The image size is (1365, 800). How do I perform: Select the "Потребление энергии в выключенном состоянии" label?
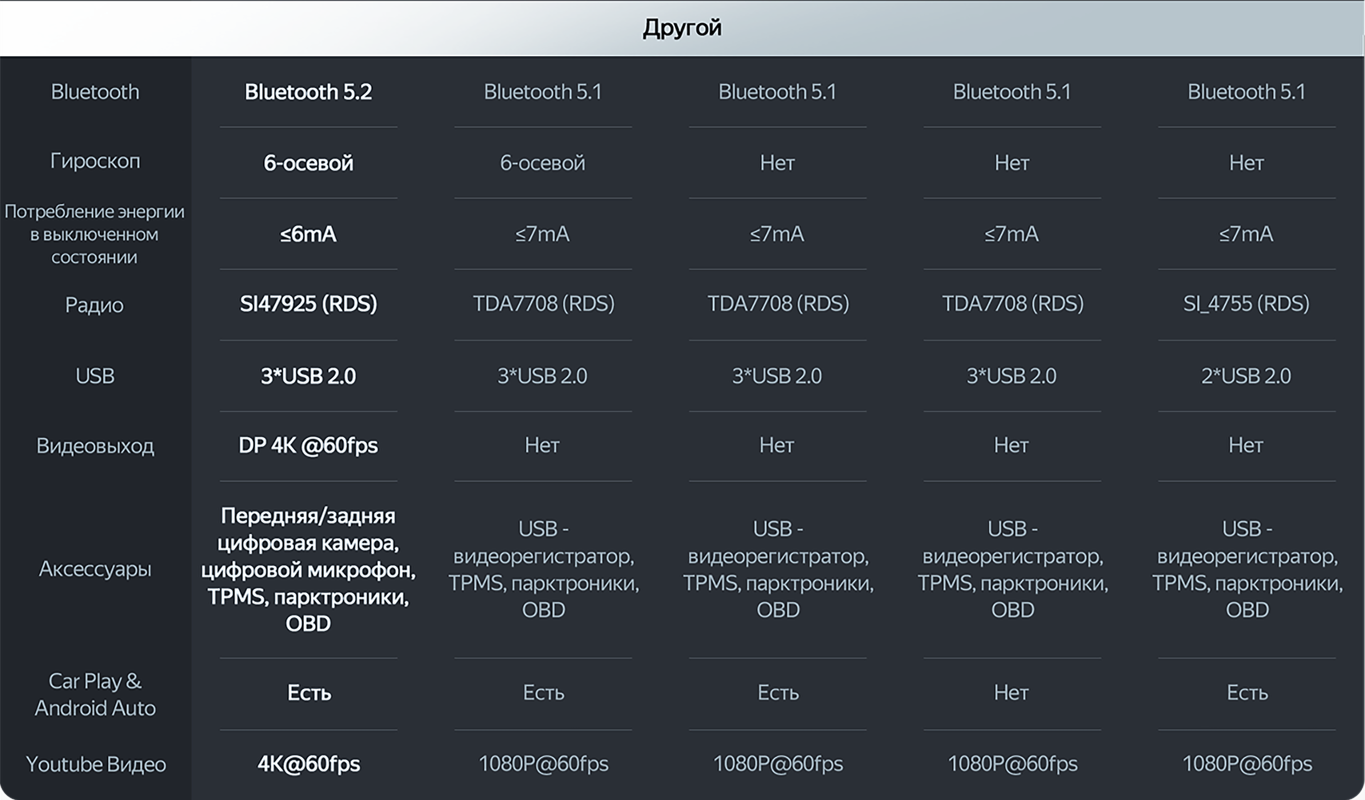[x=95, y=234]
